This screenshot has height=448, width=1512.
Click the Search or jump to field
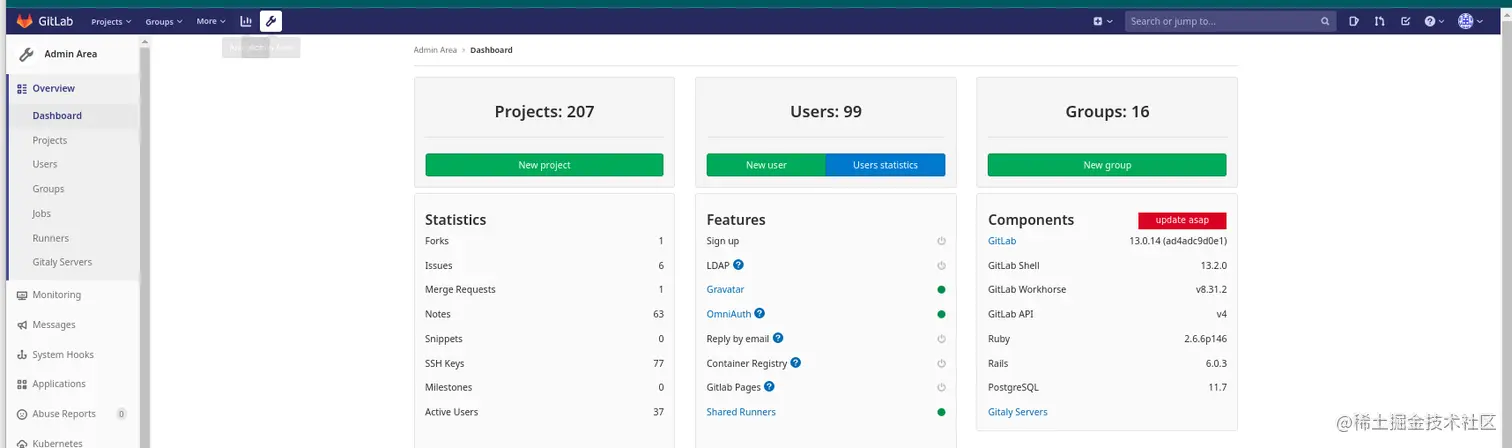pos(1229,21)
